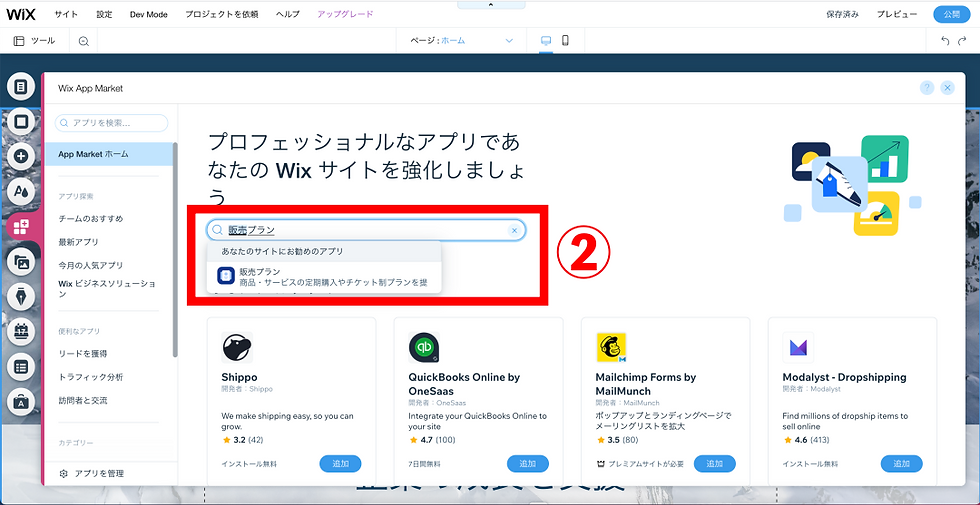
Task: Switch to desktop view icon
Action: [x=546, y=41]
